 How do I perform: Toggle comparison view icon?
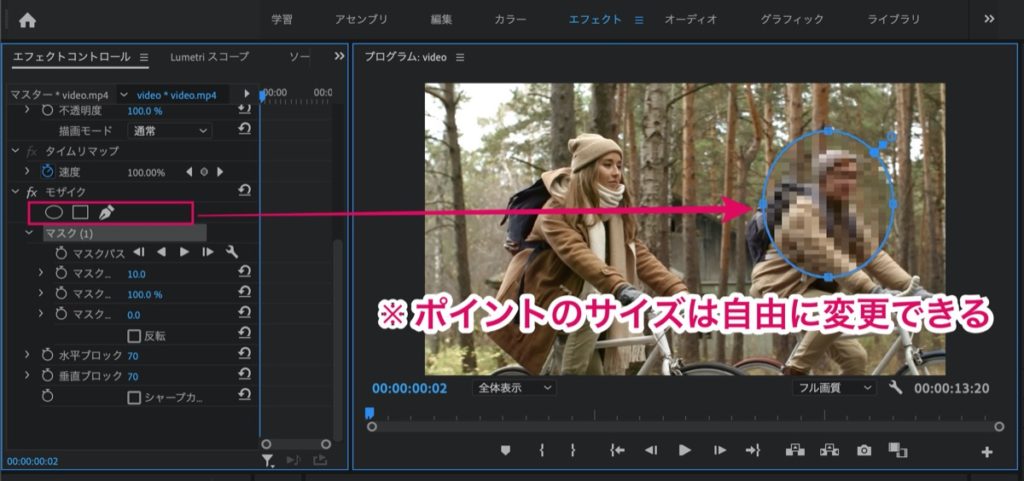(x=898, y=450)
